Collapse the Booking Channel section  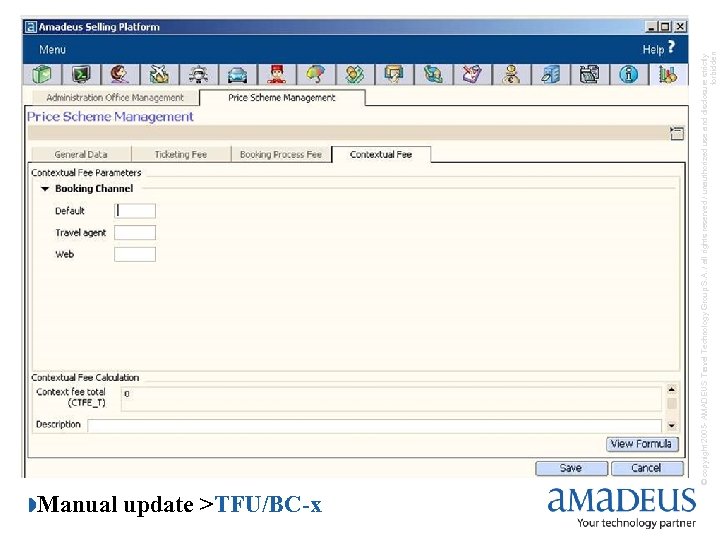click(x=45, y=189)
